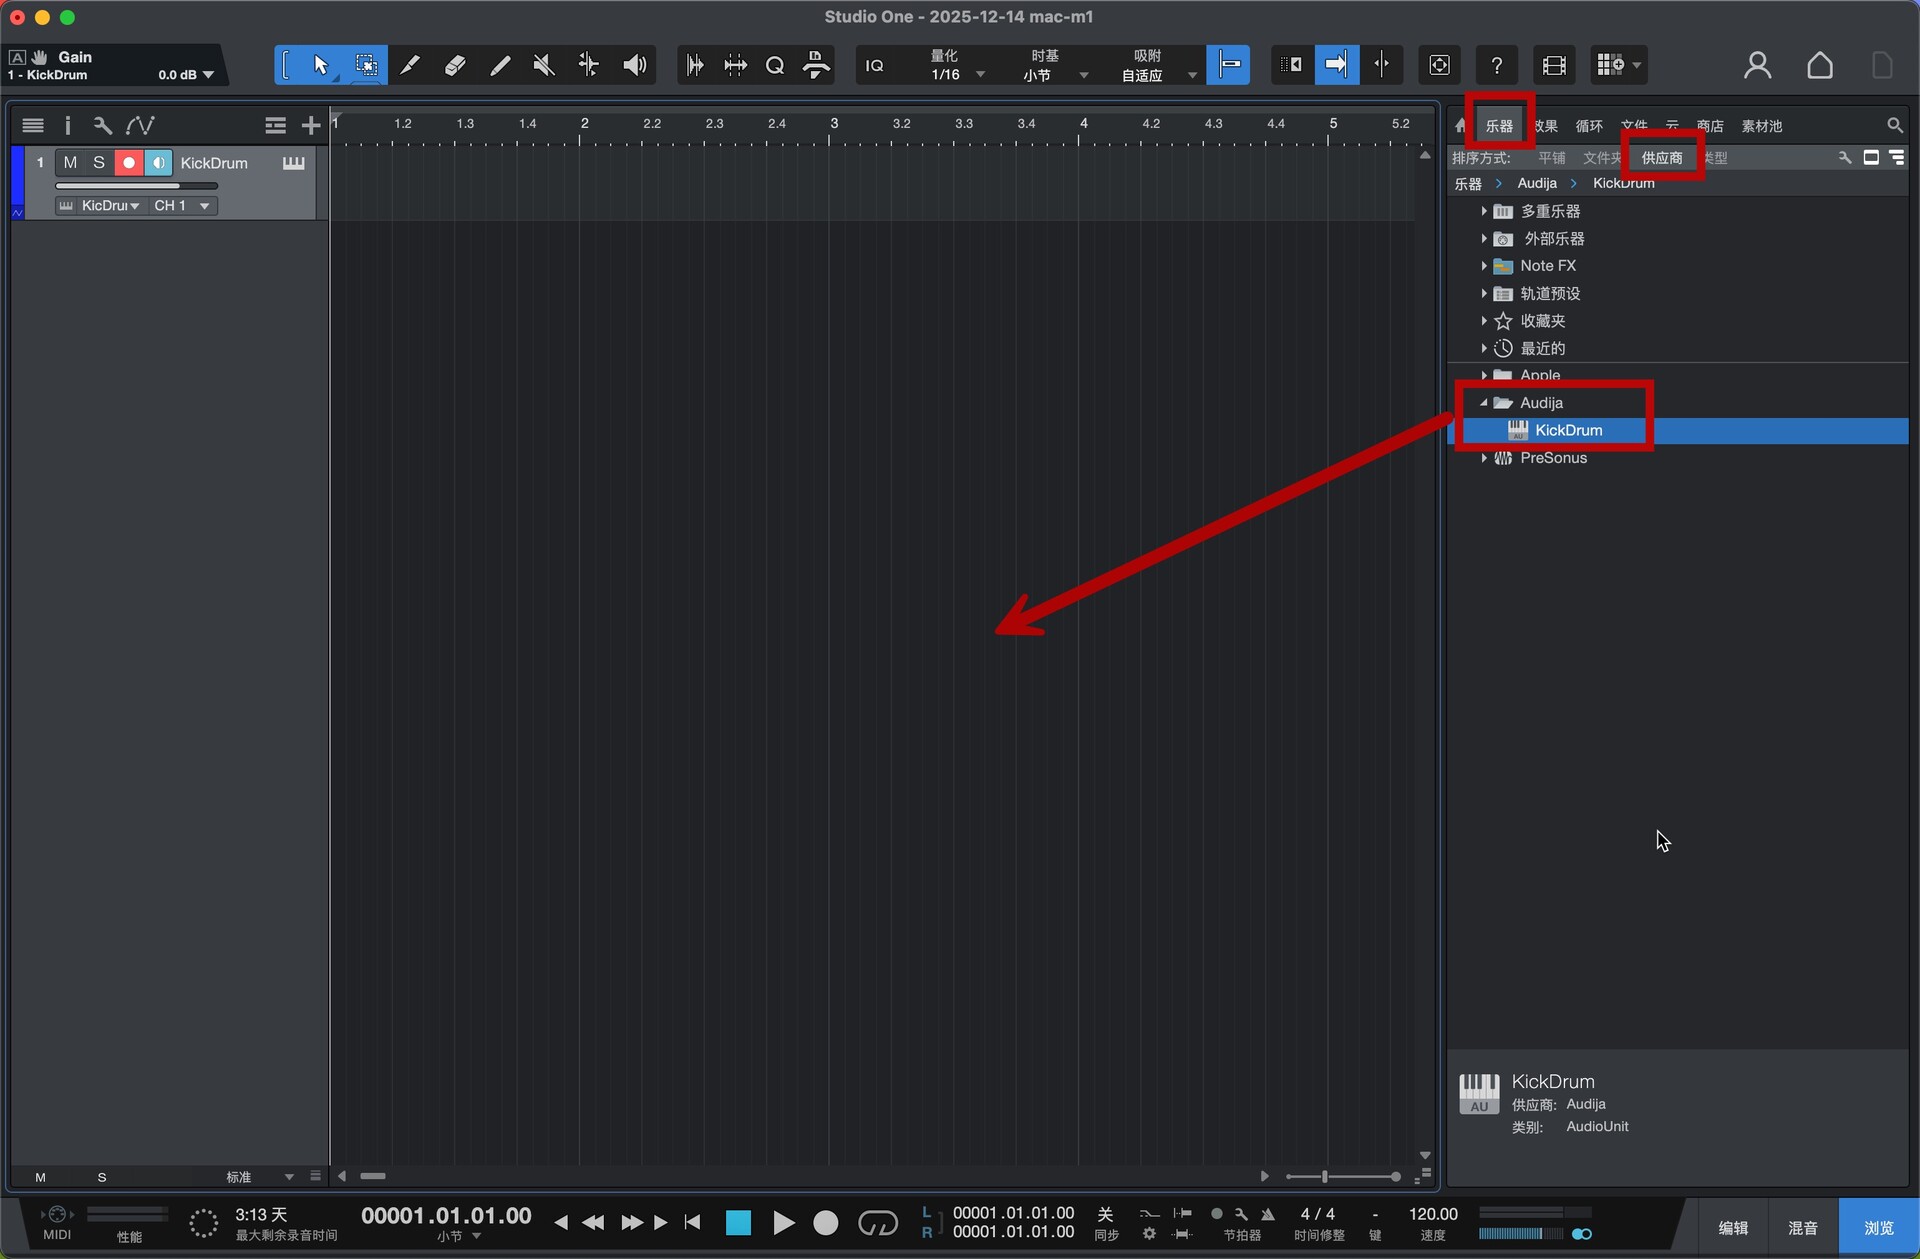This screenshot has height=1259, width=1920.
Task: Select the KickDrum instrument in the browser
Action: pos(1568,430)
